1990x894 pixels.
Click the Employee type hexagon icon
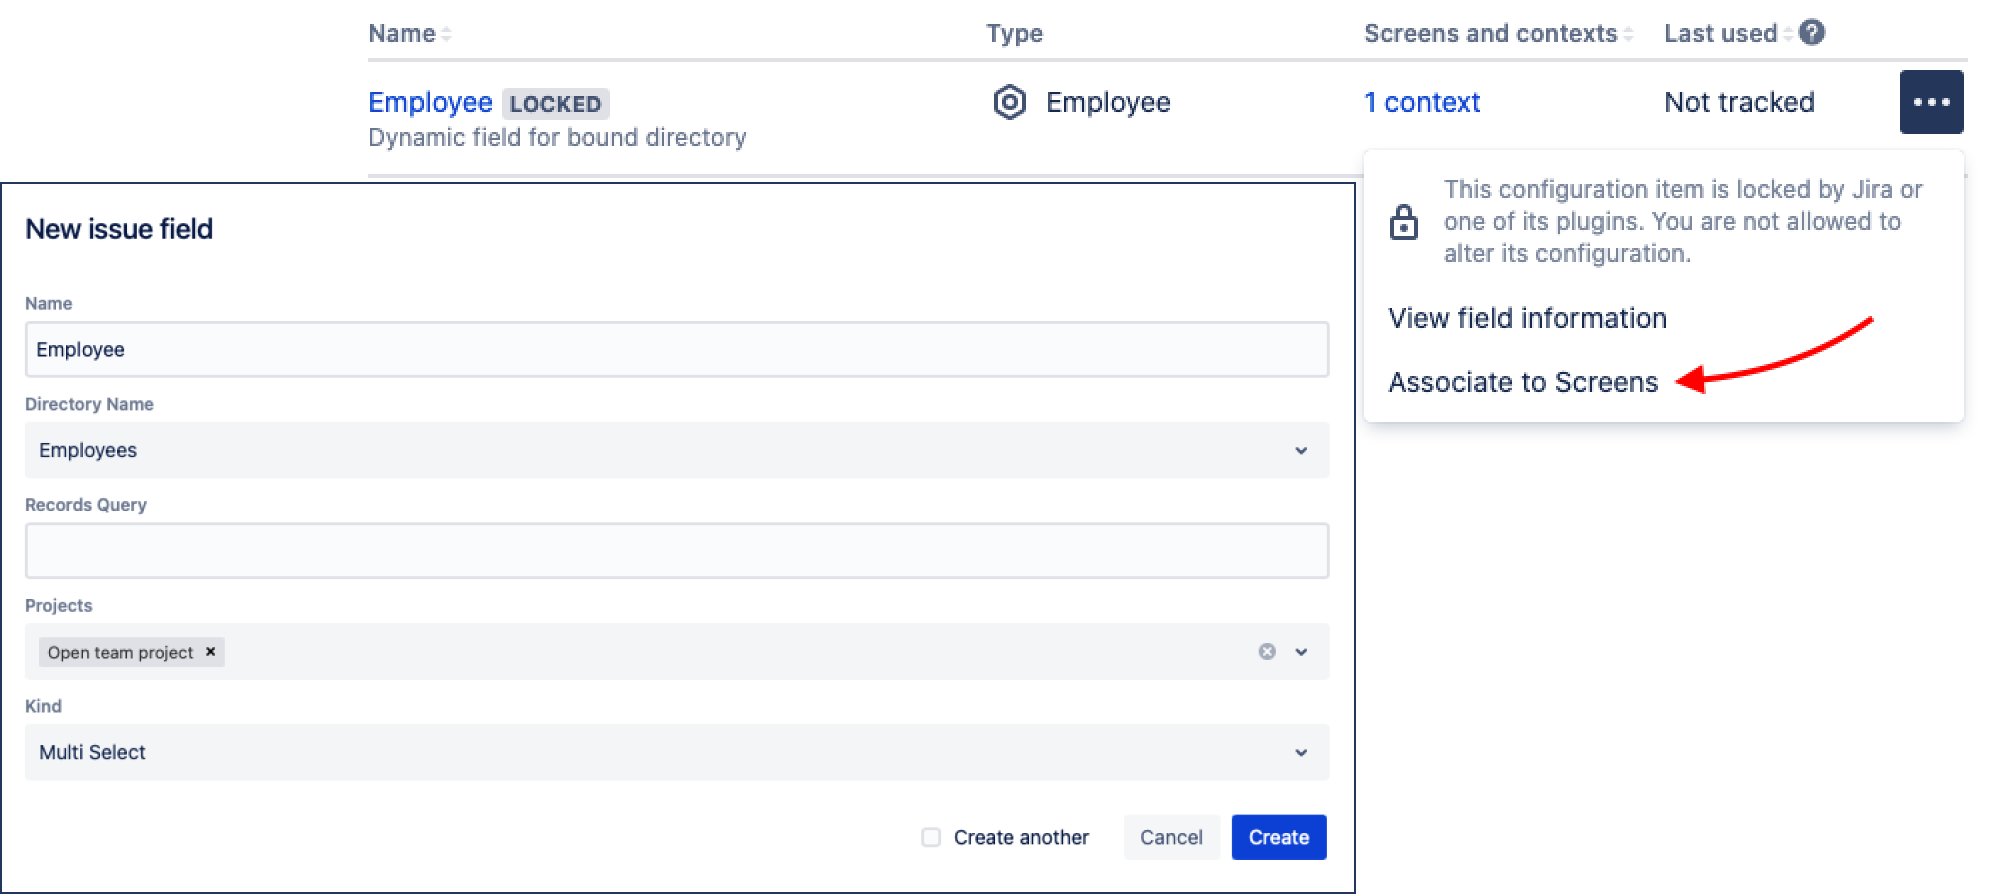click(1009, 102)
